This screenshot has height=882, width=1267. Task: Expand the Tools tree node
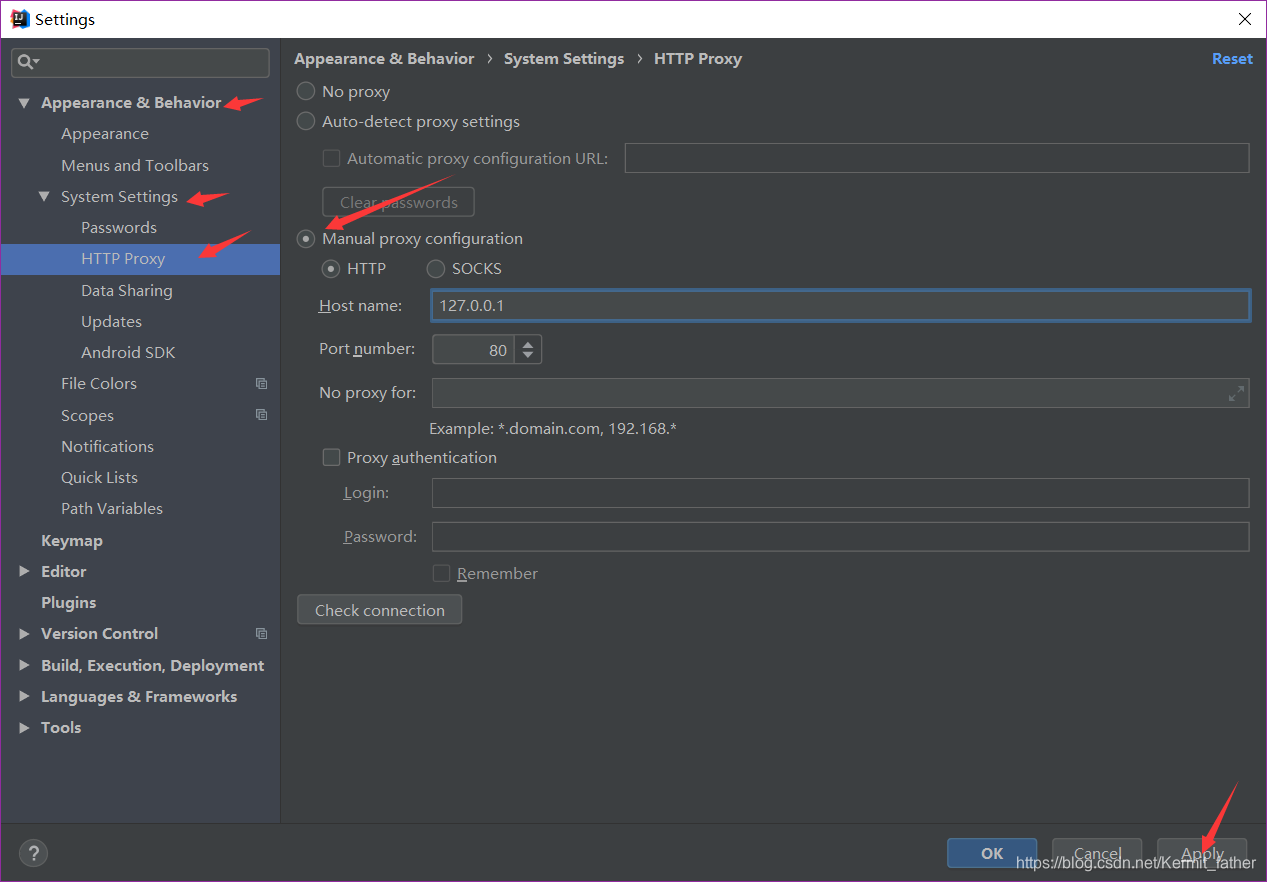pyautogui.click(x=24, y=727)
